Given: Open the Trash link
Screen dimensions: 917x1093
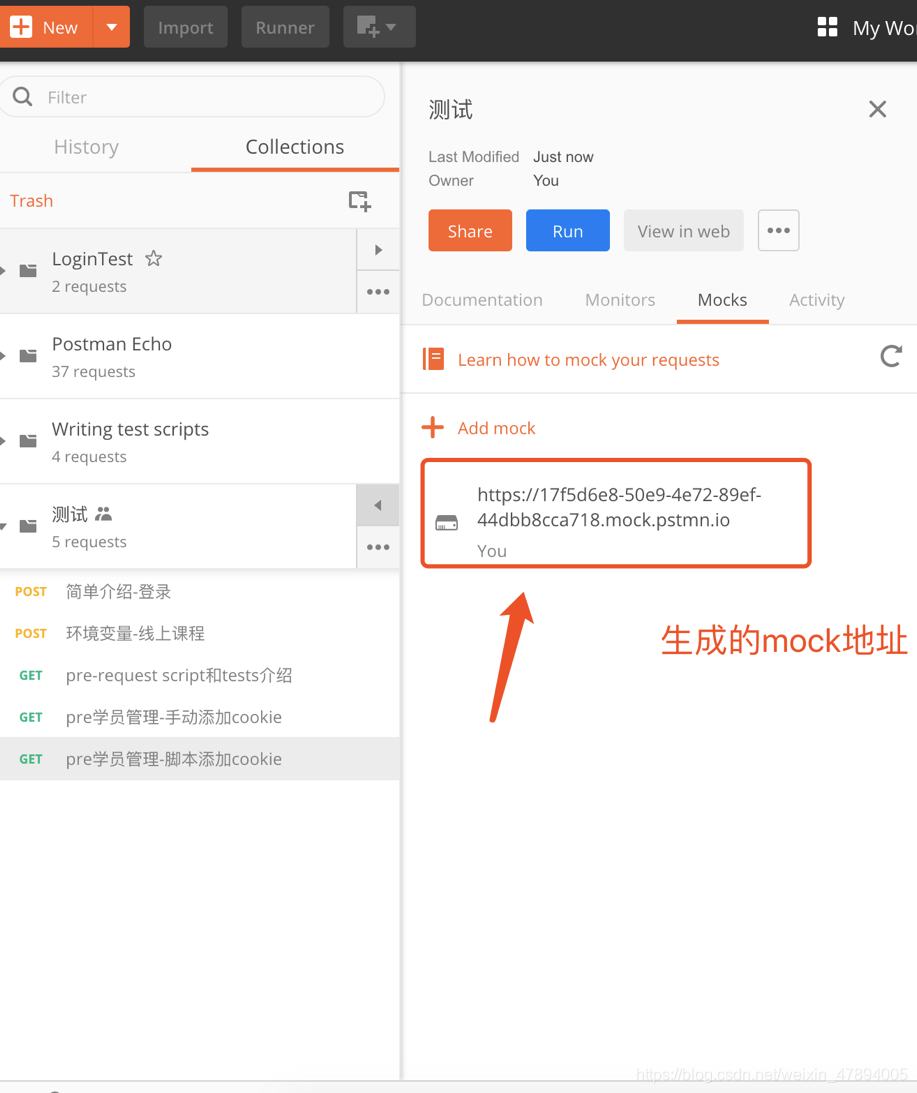Looking at the screenshot, I should 31,201.
